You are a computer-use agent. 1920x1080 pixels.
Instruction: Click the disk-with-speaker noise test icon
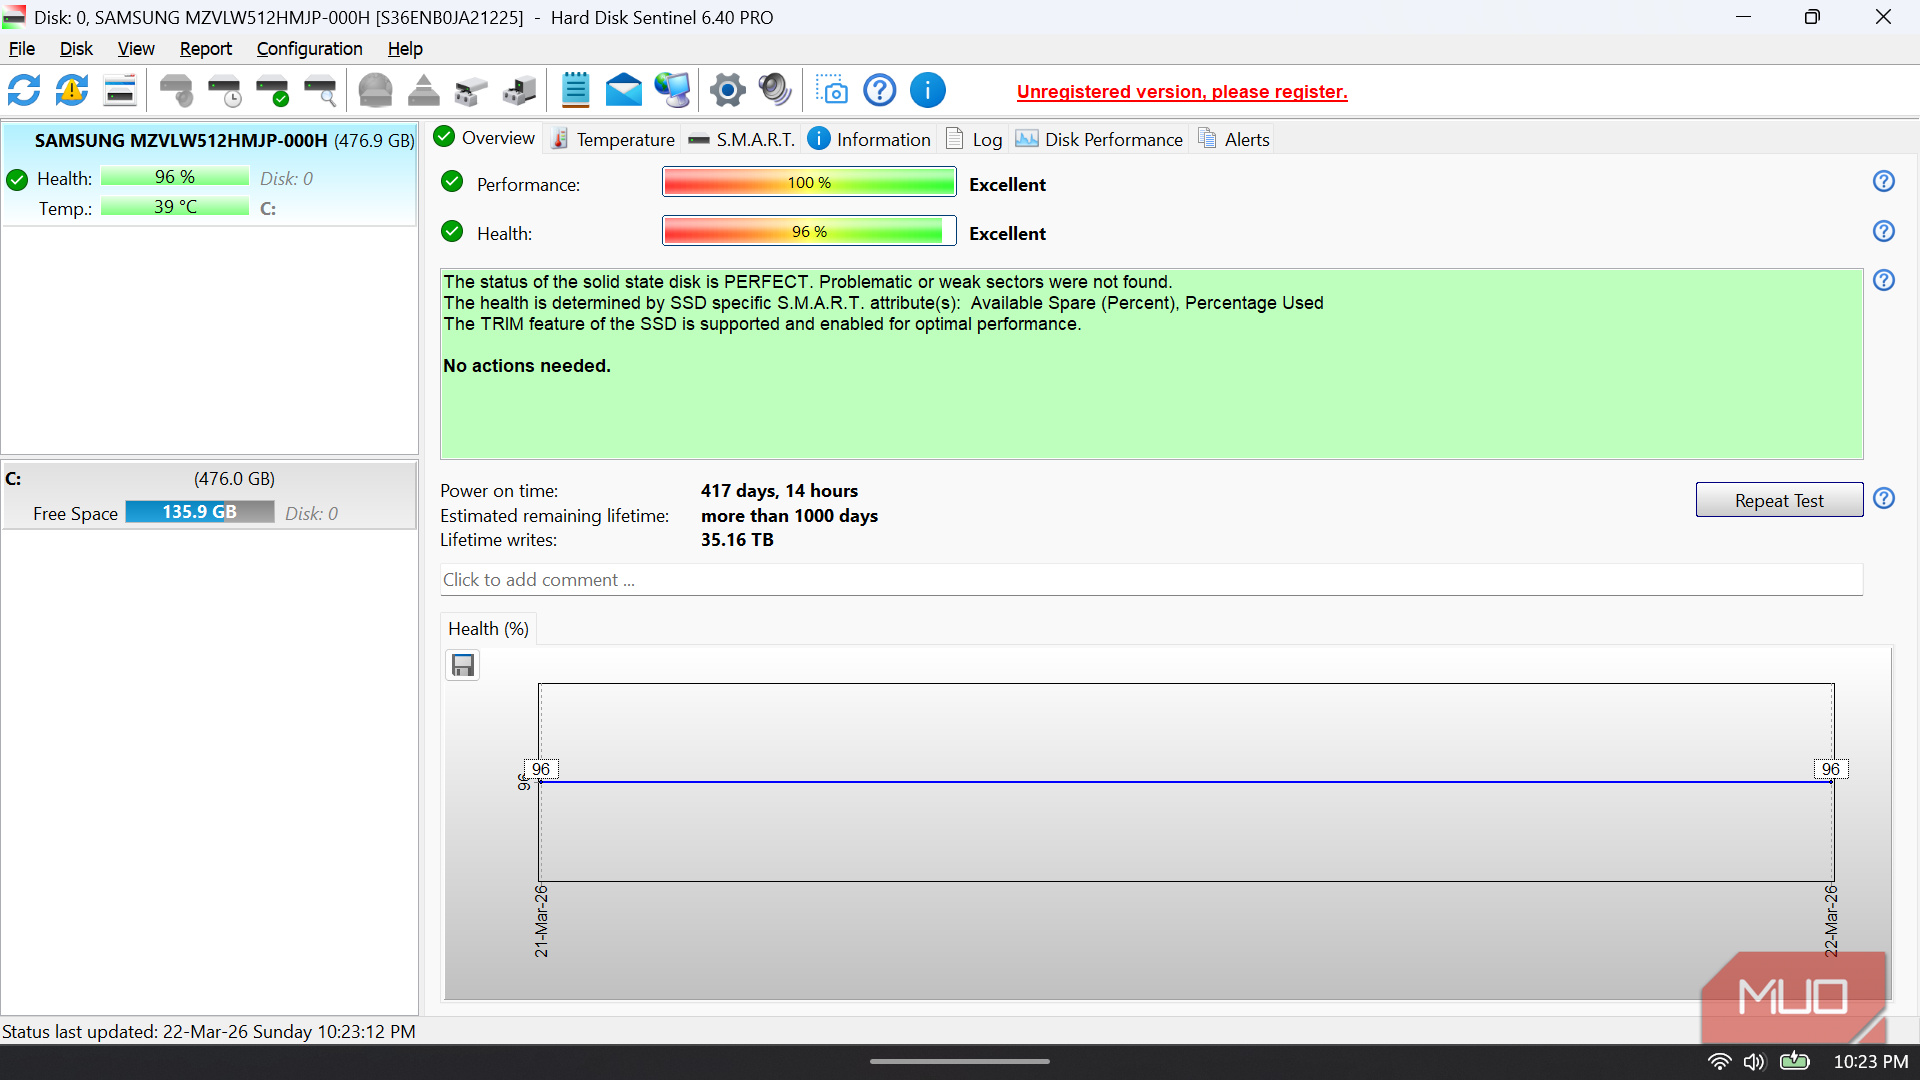[x=176, y=91]
